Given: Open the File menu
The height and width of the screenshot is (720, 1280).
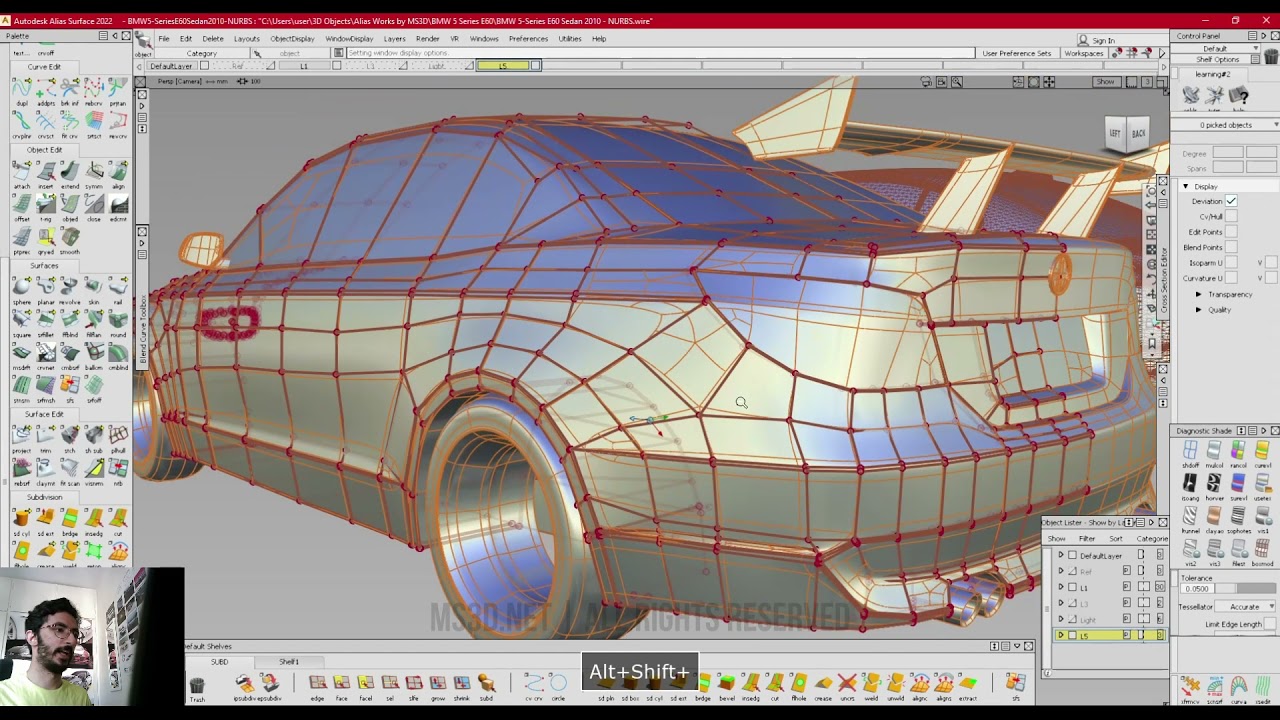Looking at the screenshot, I should 163,39.
